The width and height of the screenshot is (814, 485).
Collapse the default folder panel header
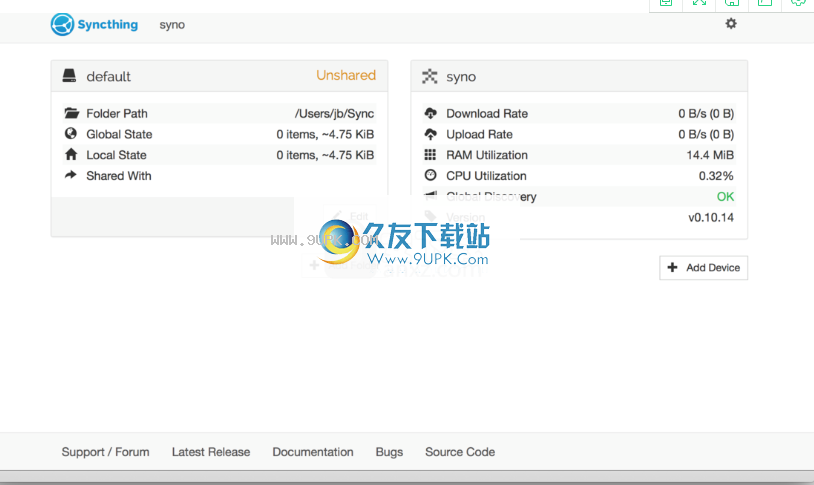(x=219, y=76)
